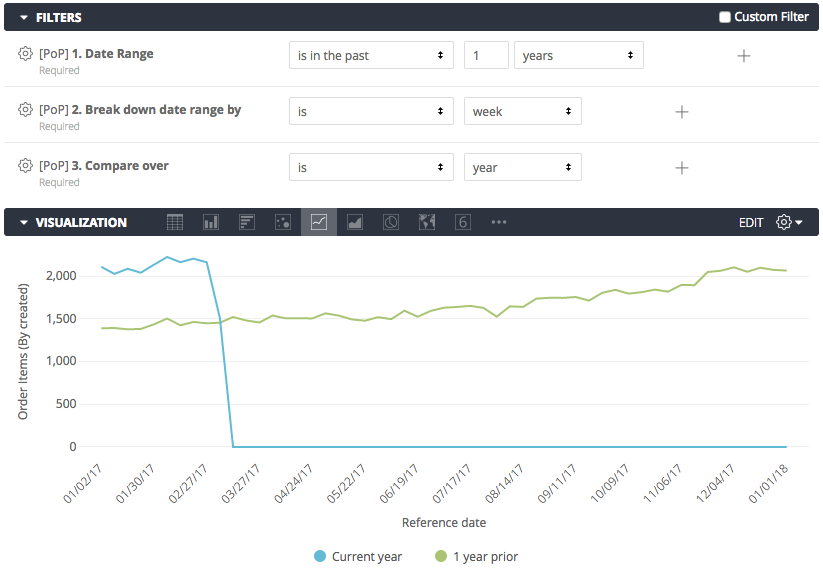The height and width of the screenshot is (569, 823).
Task: Select the scatterplot visualization icon
Action: pos(283,222)
